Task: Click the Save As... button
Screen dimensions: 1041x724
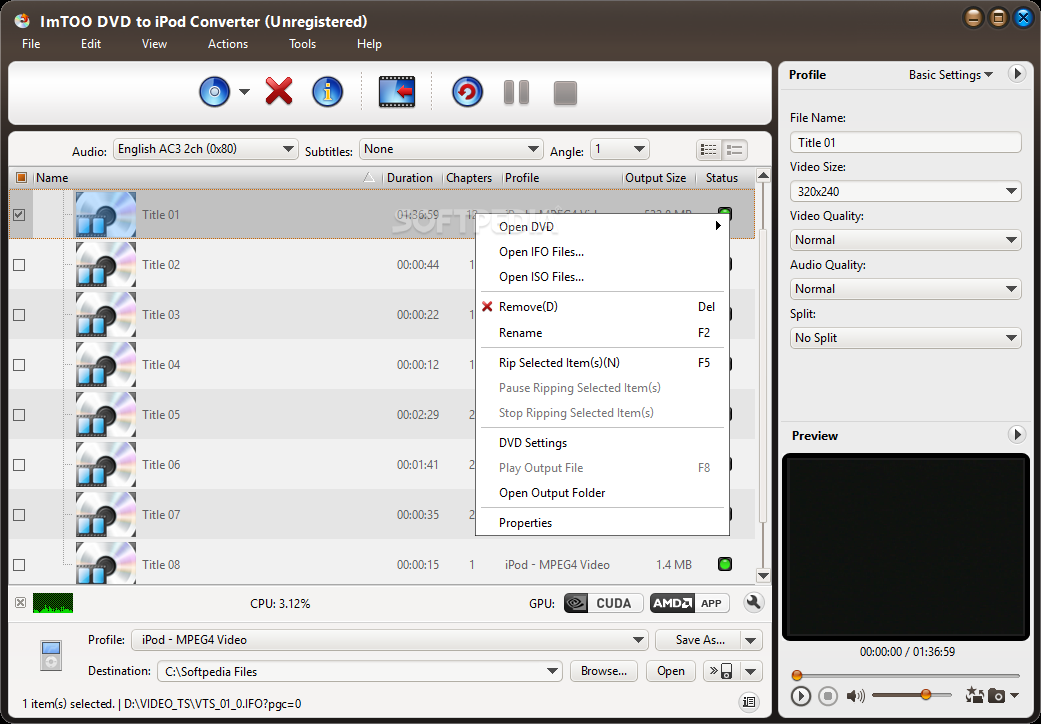Action: pos(700,640)
